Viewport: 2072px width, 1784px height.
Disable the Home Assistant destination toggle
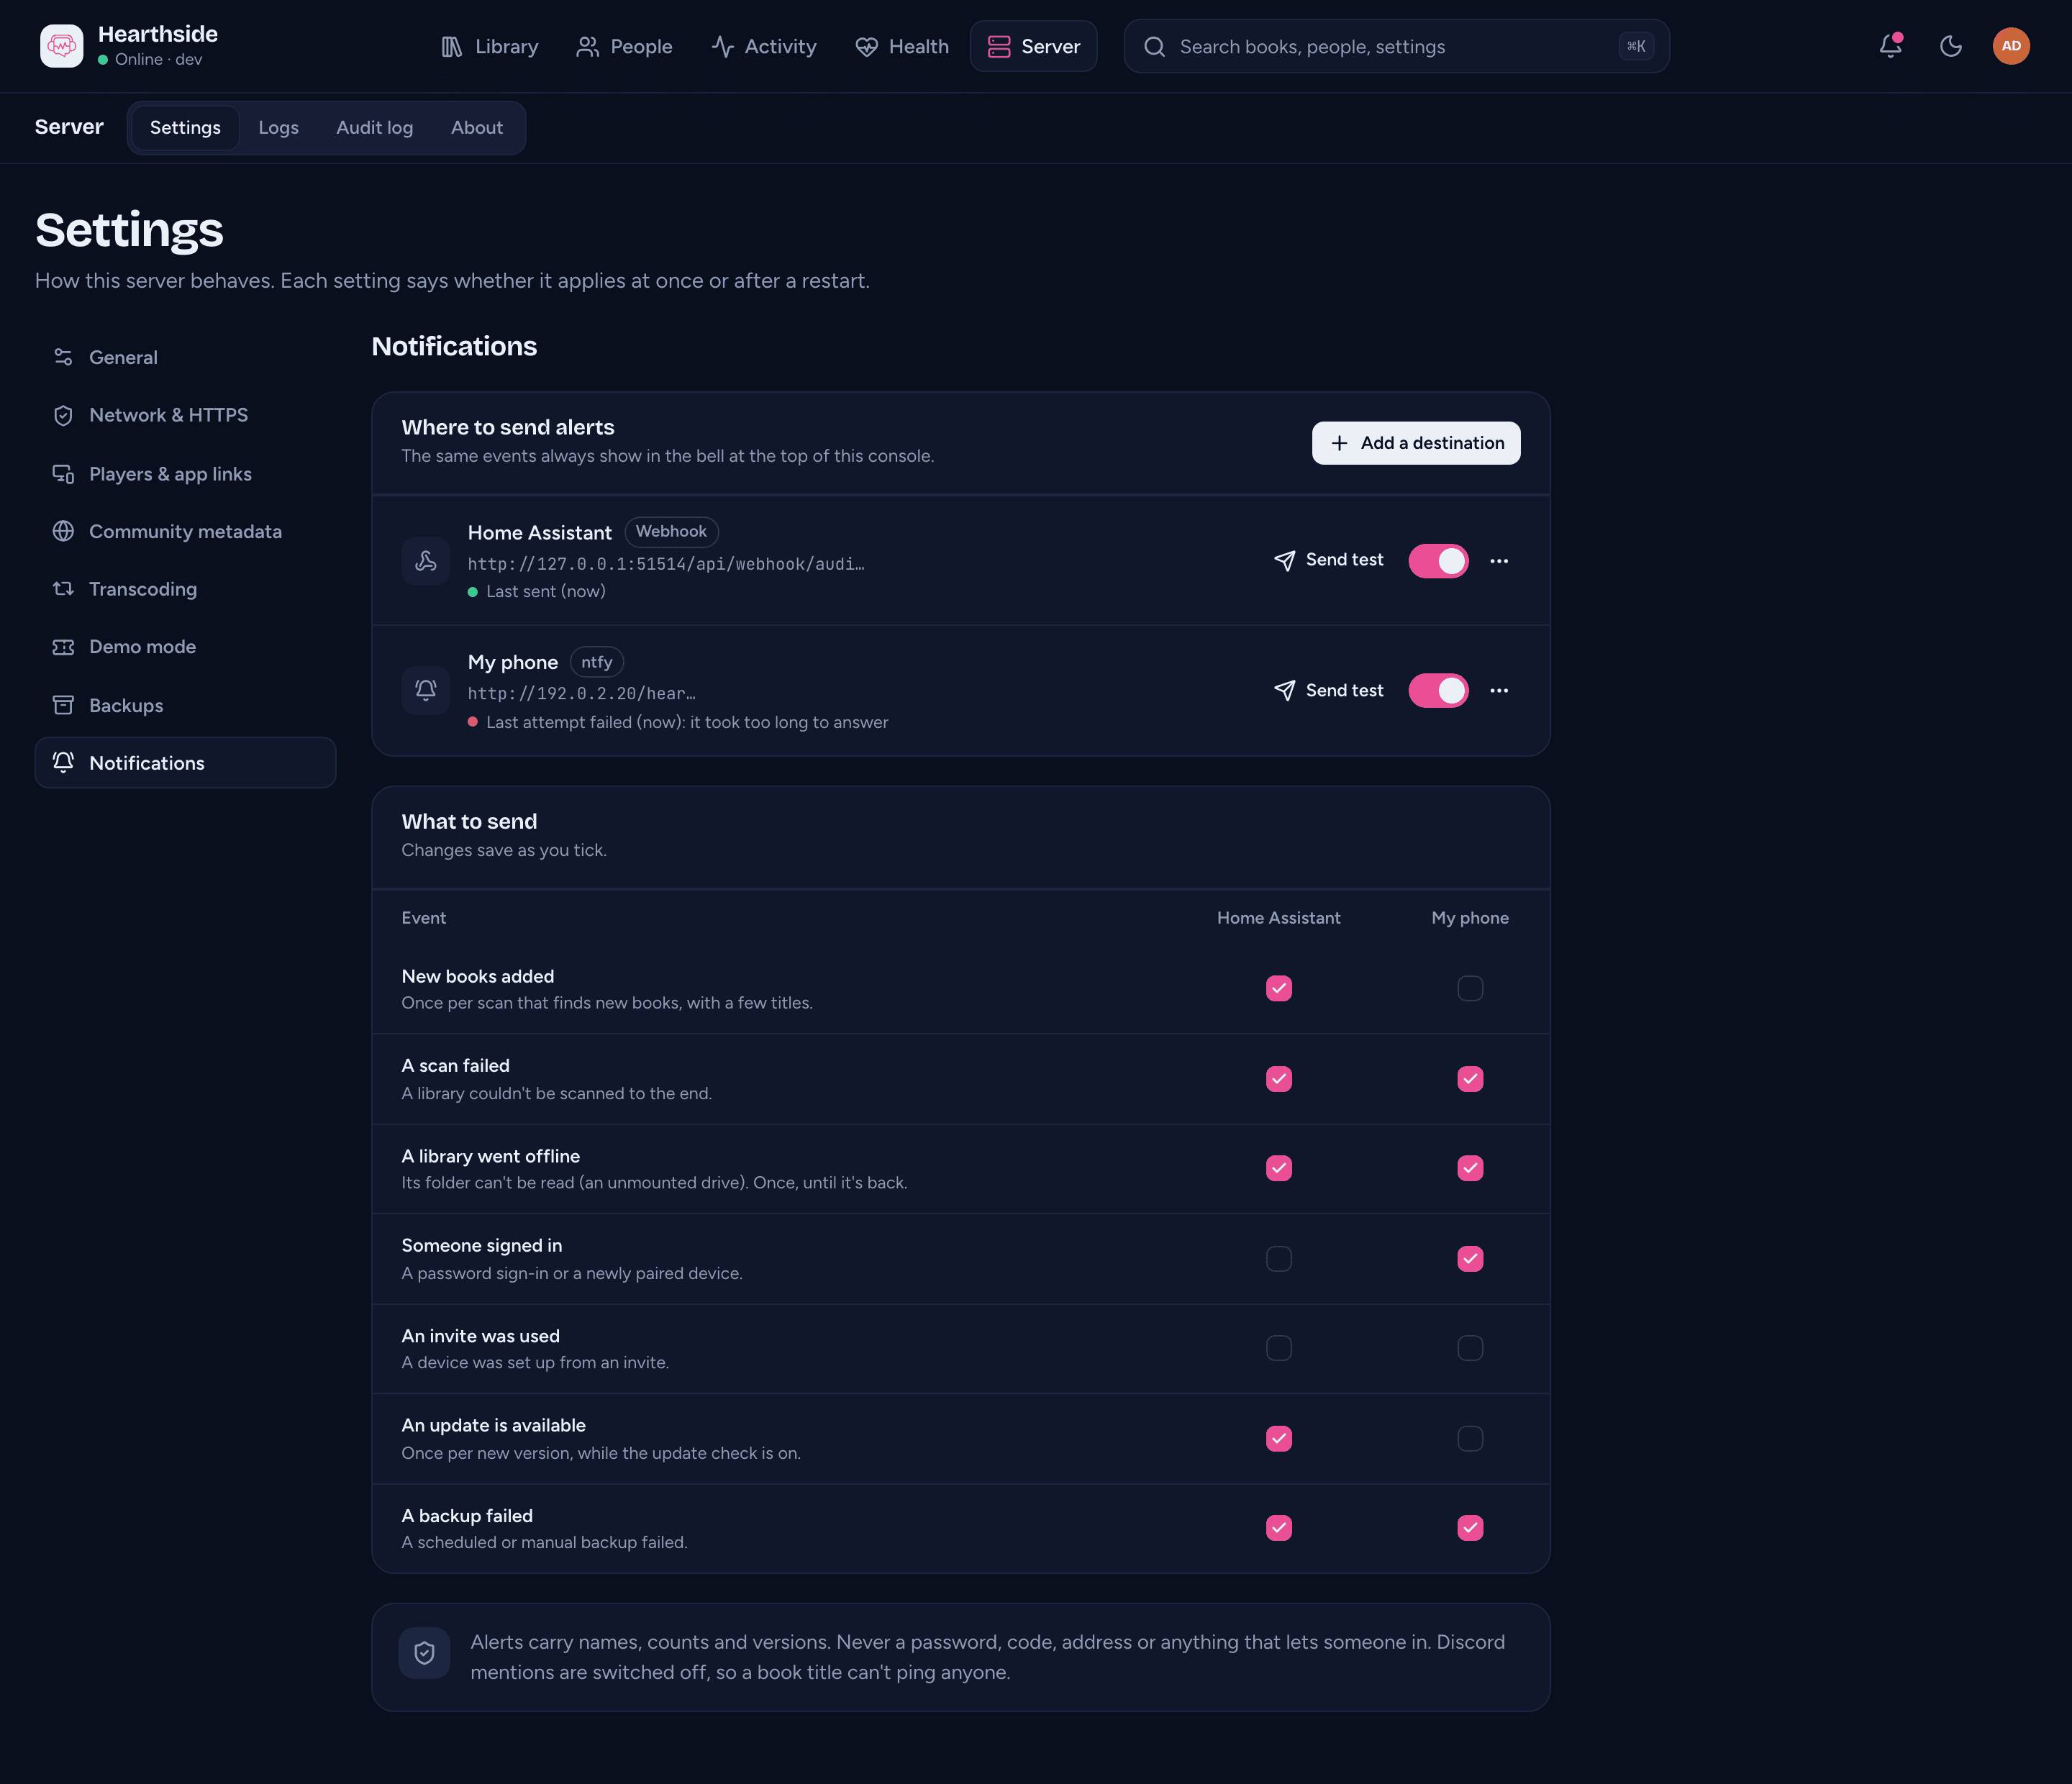pyautogui.click(x=1438, y=561)
